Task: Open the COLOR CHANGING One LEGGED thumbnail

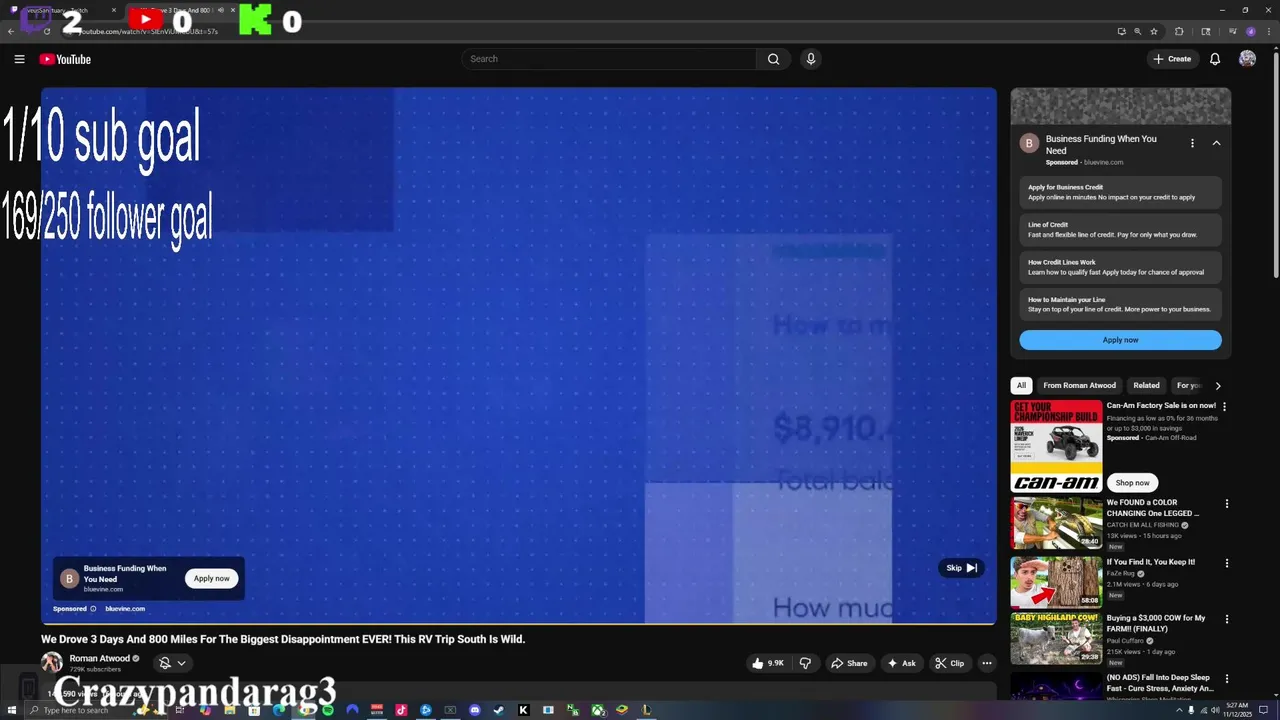Action: pos(1056,523)
